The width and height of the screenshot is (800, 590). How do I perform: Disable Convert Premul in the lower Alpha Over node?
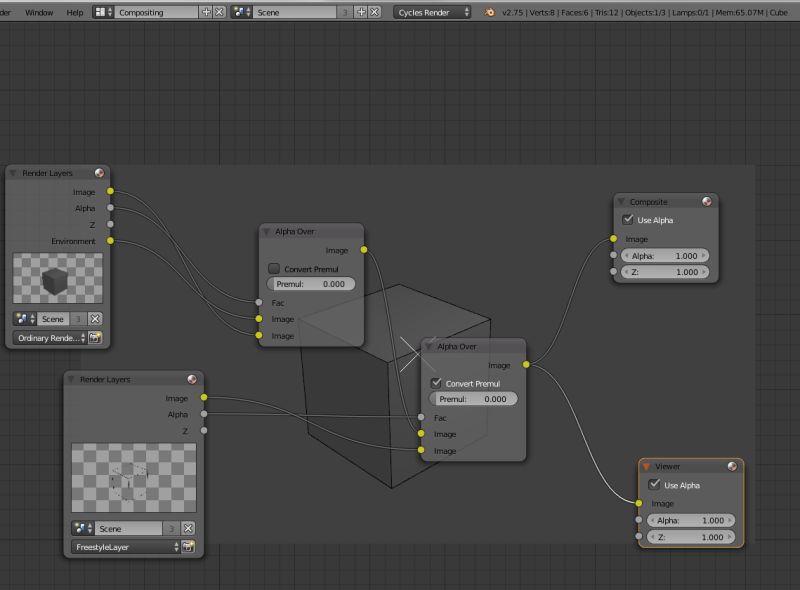click(438, 383)
